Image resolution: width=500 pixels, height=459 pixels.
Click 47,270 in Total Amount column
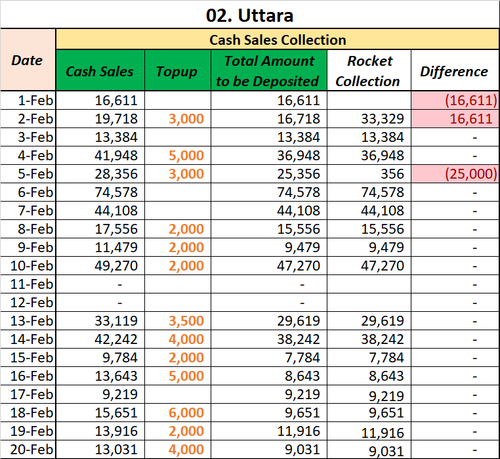(x=269, y=266)
